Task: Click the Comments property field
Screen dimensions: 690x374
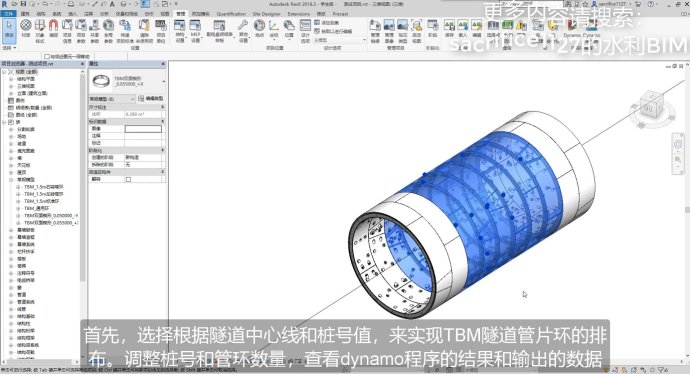Action: tap(143, 136)
